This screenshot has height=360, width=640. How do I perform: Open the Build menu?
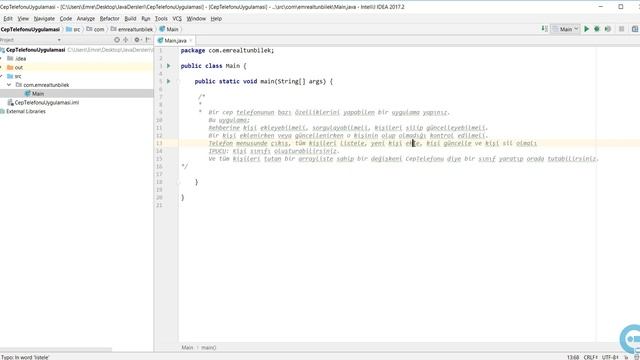130,19
